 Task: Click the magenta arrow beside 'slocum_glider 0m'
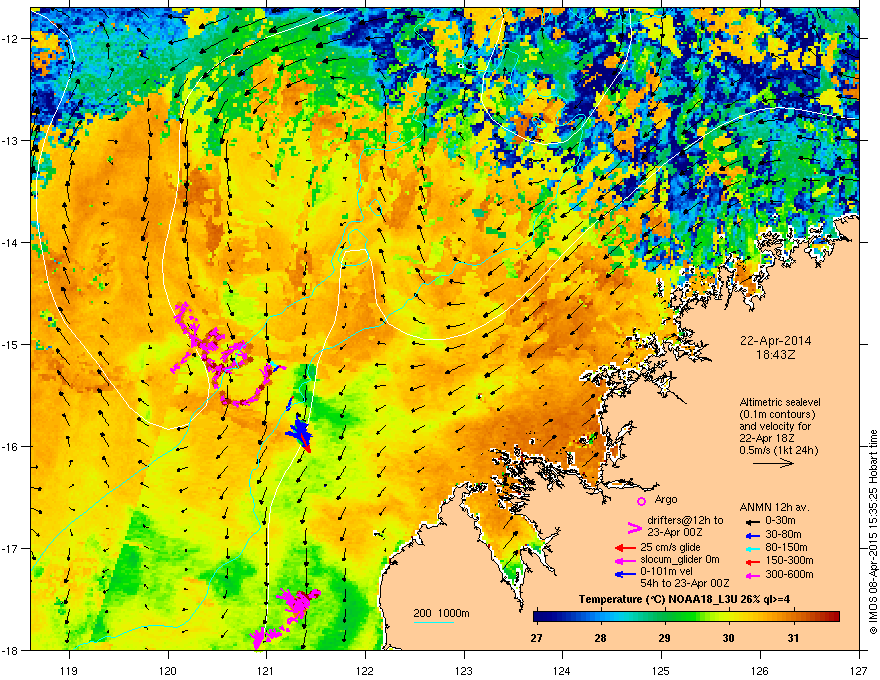coord(625,560)
